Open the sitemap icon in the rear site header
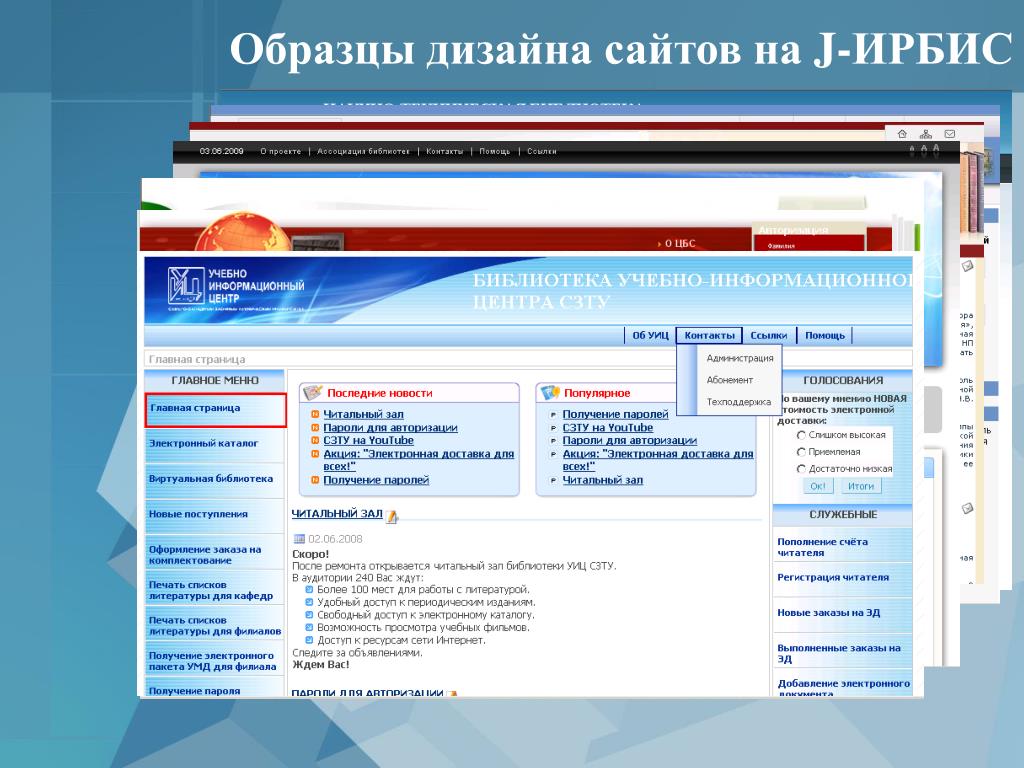1024x768 pixels. (x=926, y=134)
